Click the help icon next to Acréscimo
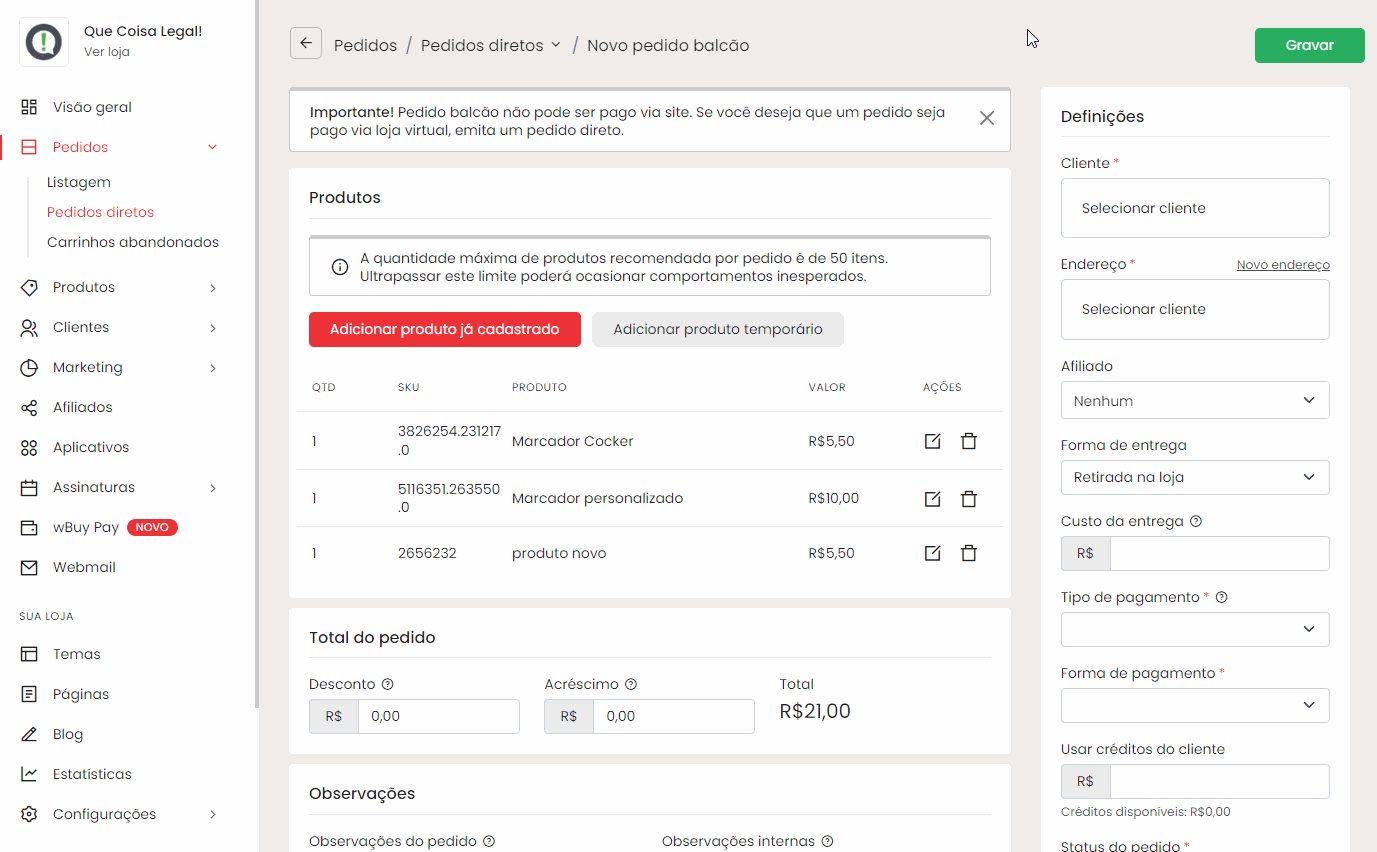 [x=631, y=685]
